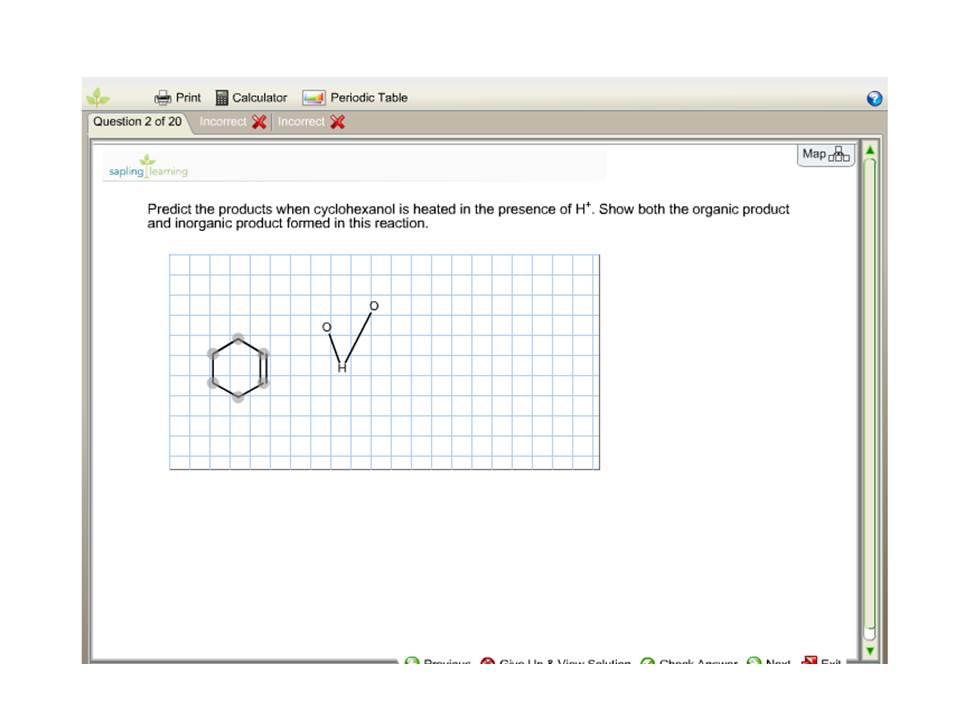Click the red X on the first Incorrect tab
This screenshot has height=720, width=960.
point(258,121)
